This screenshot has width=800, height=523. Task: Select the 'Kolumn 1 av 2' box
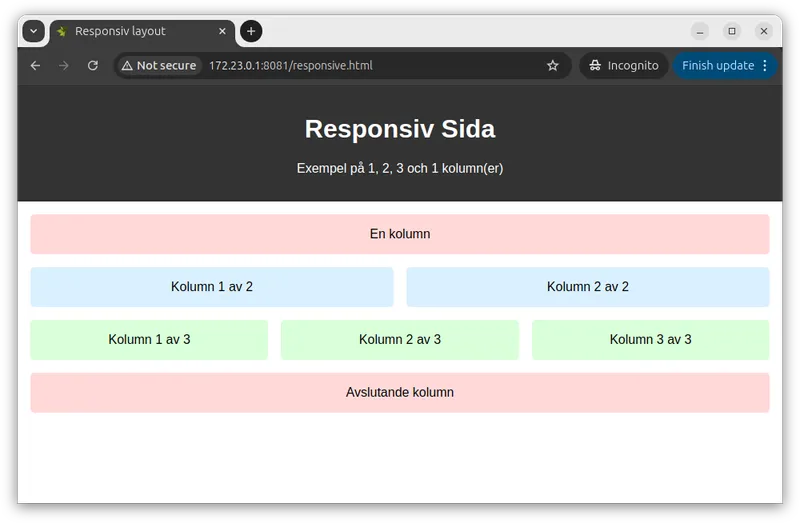(212, 287)
